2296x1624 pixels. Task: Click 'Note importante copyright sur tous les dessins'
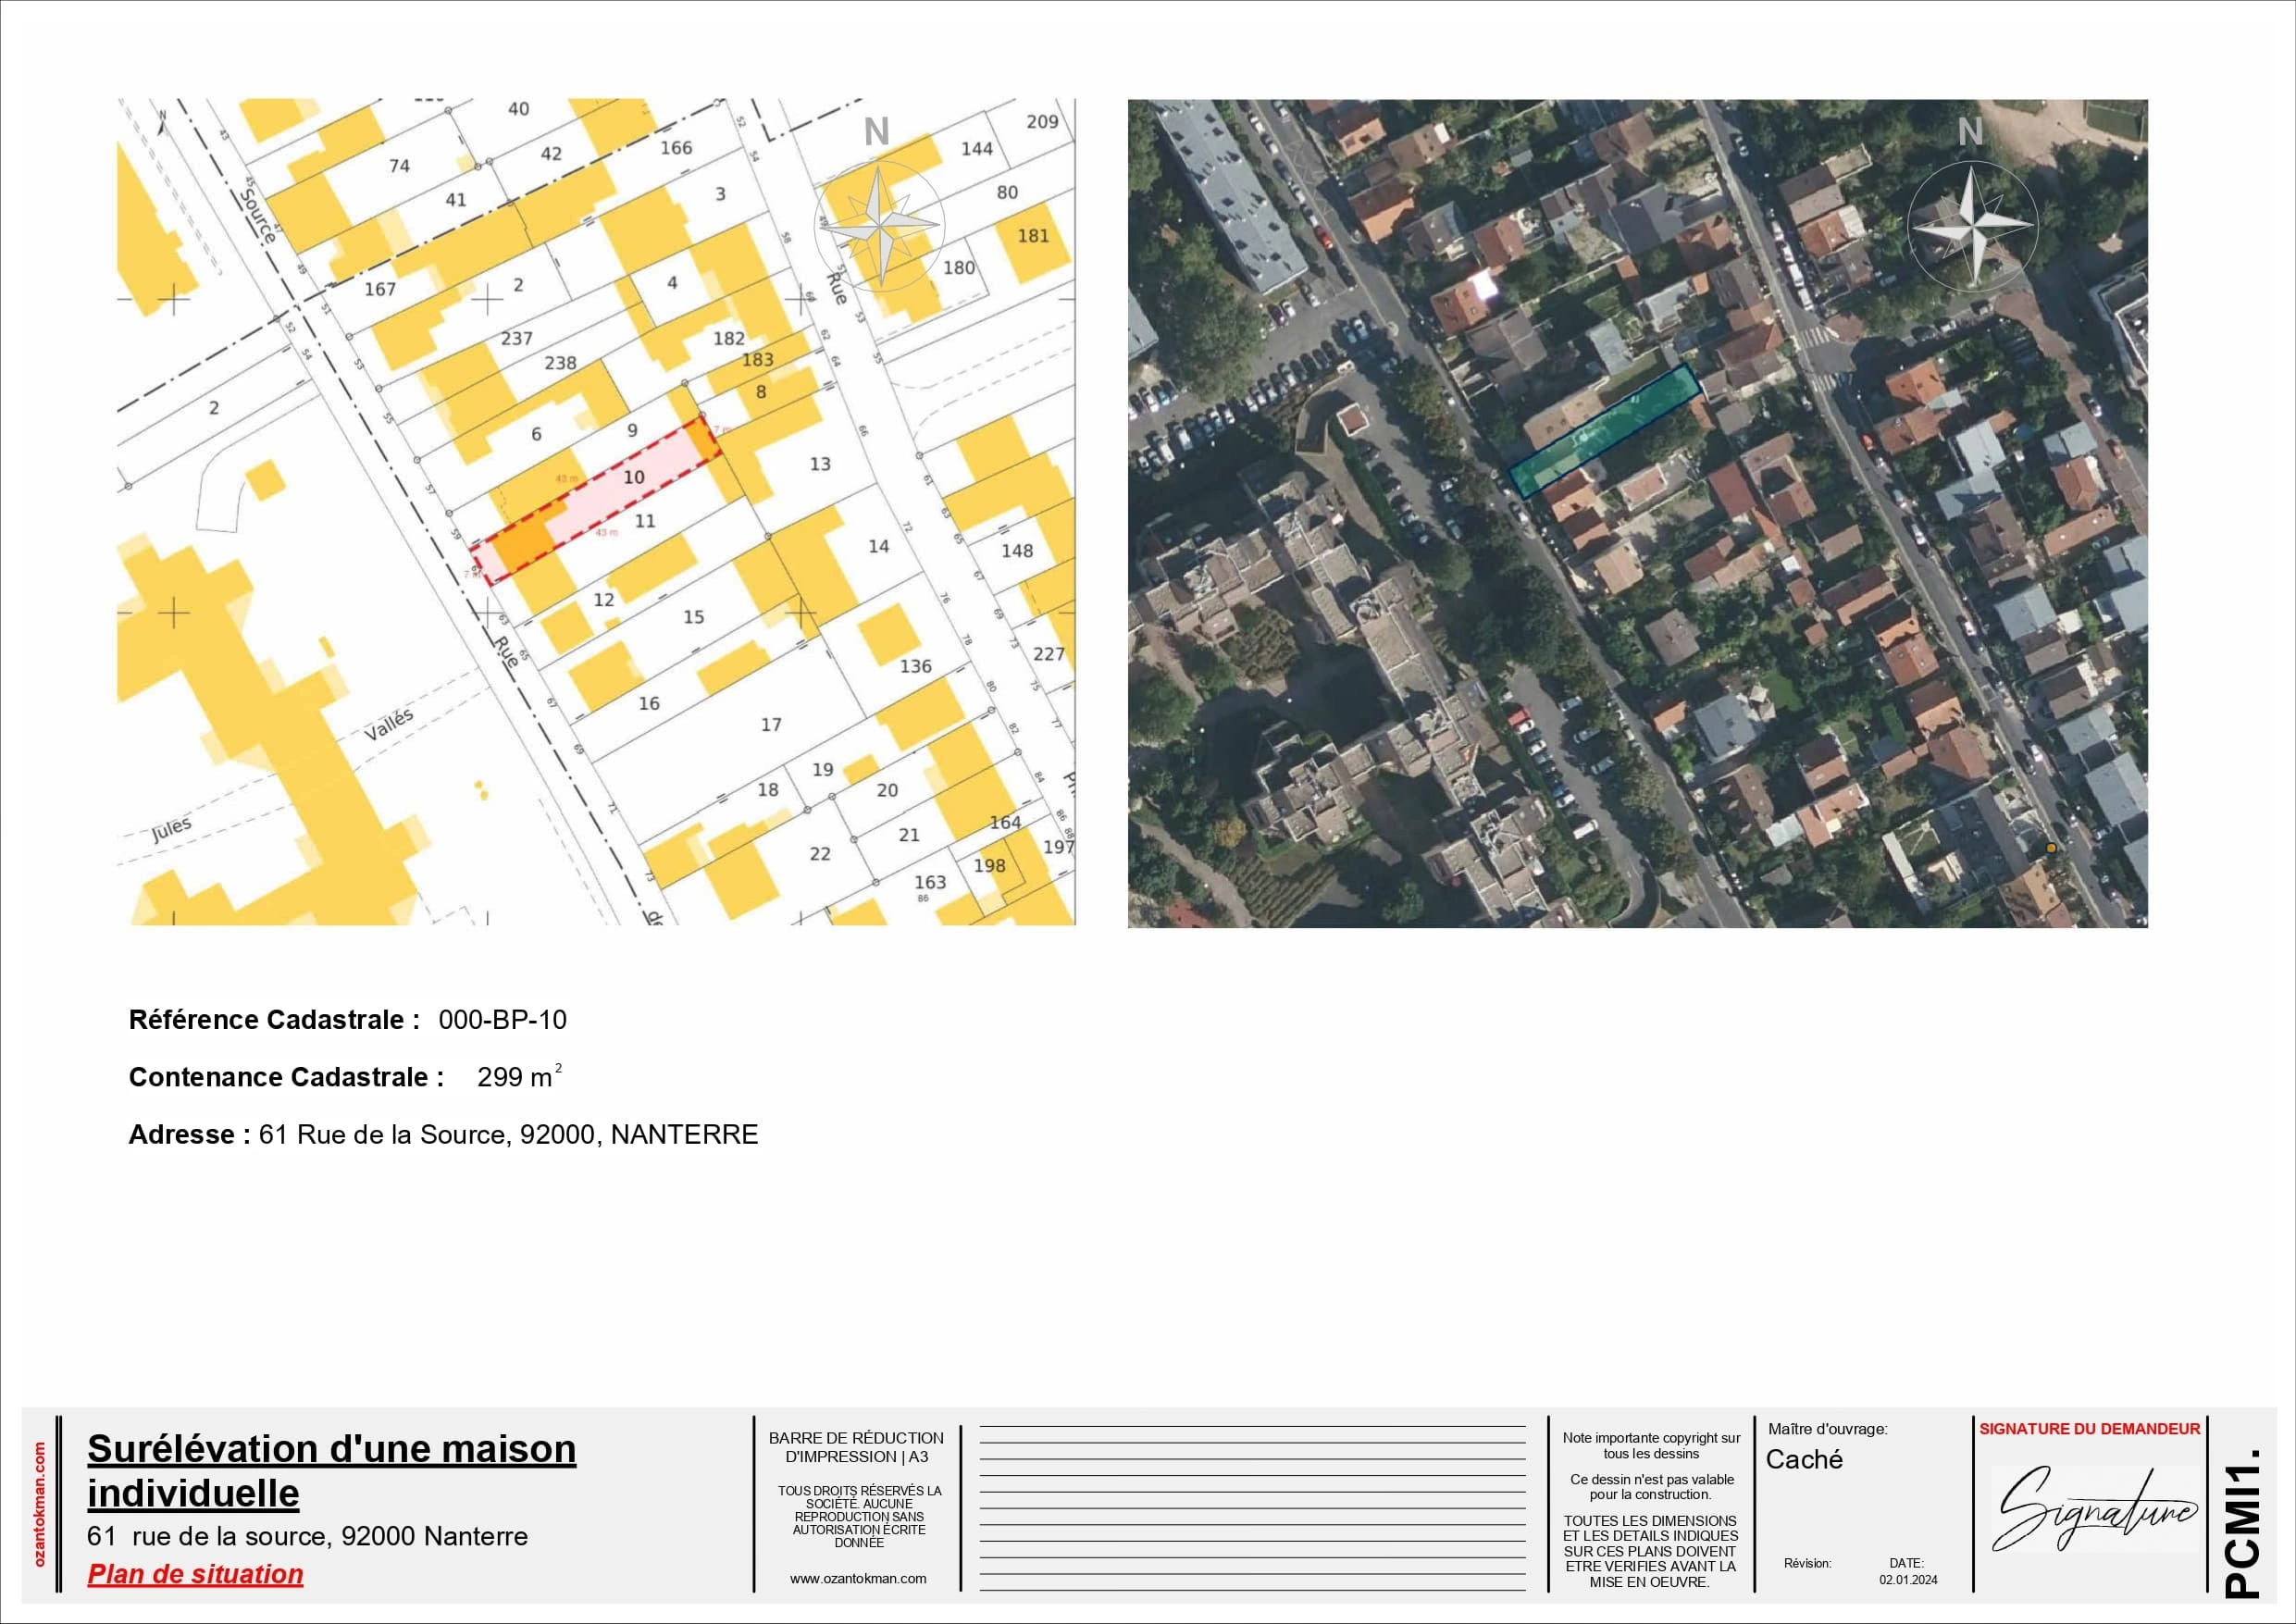[1651, 1445]
